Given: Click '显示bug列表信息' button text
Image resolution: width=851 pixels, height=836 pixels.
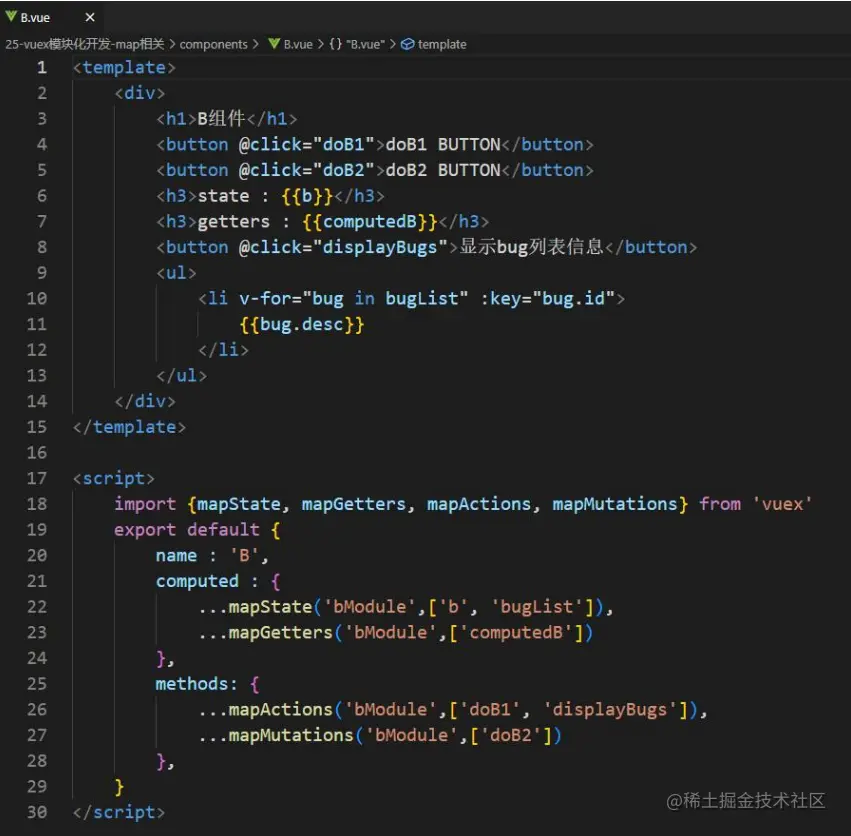Looking at the screenshot, I should coord(531,247).
